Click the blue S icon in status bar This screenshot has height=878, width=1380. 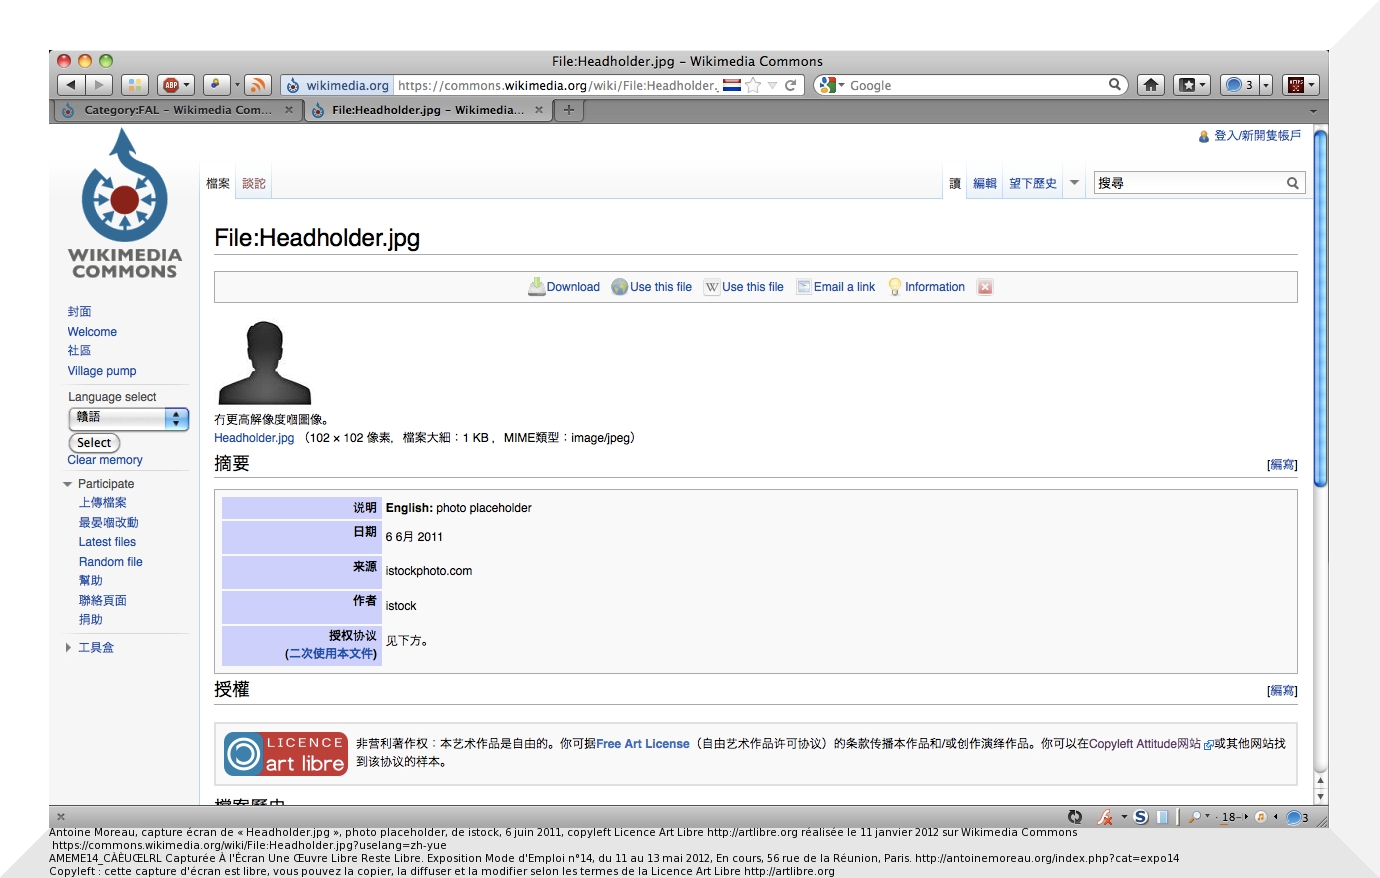(x=1141, y=817)
